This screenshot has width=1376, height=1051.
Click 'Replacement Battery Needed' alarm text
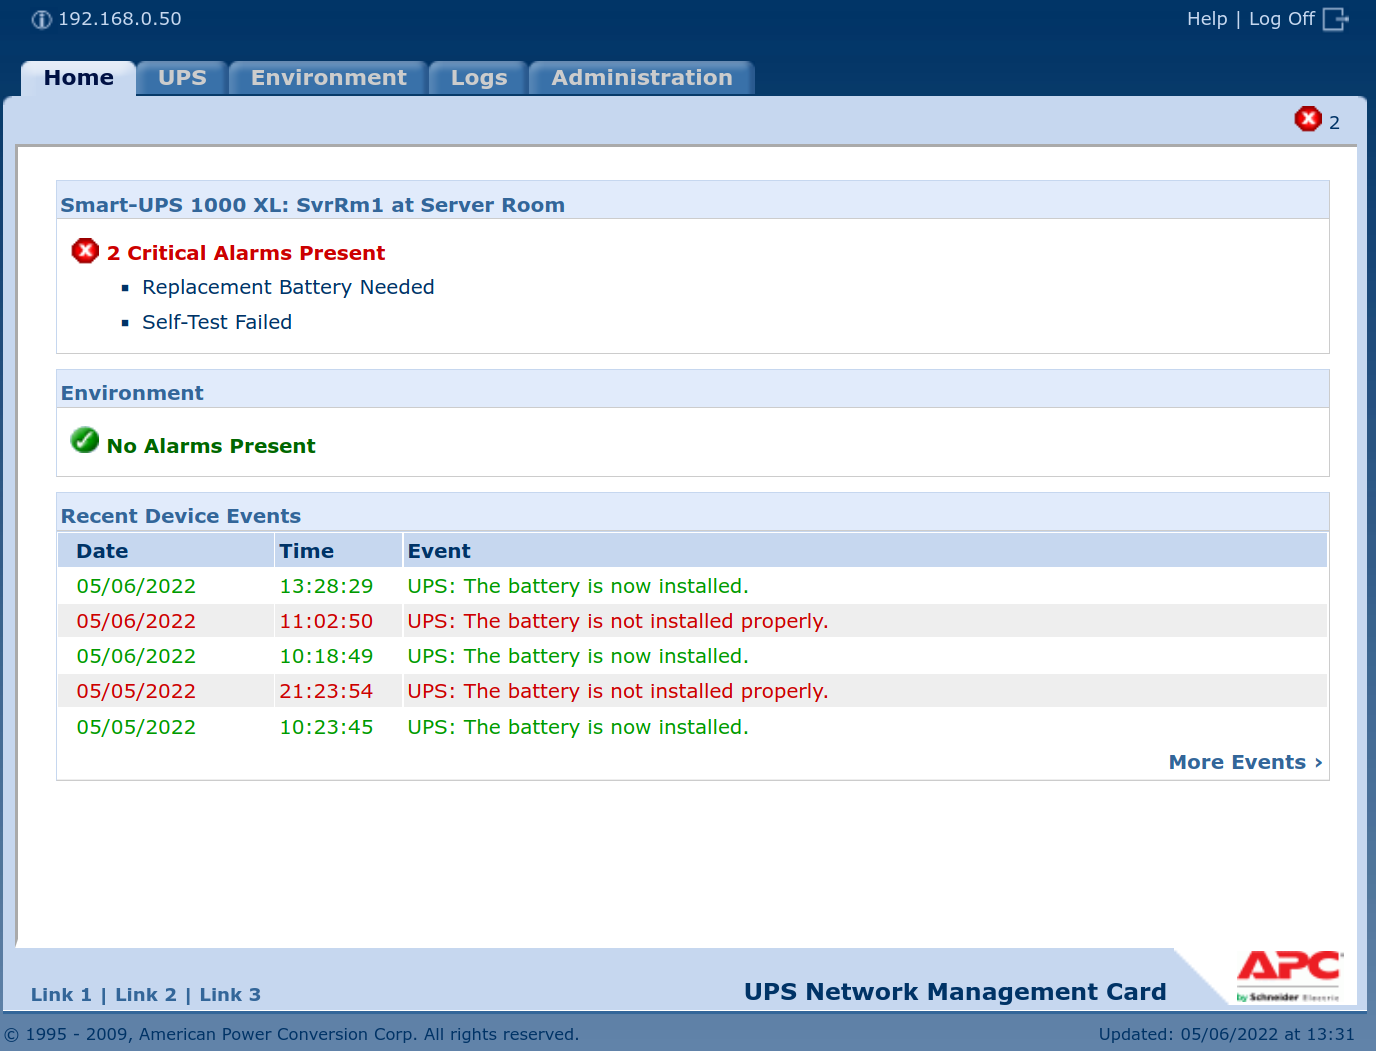(288, 287)
